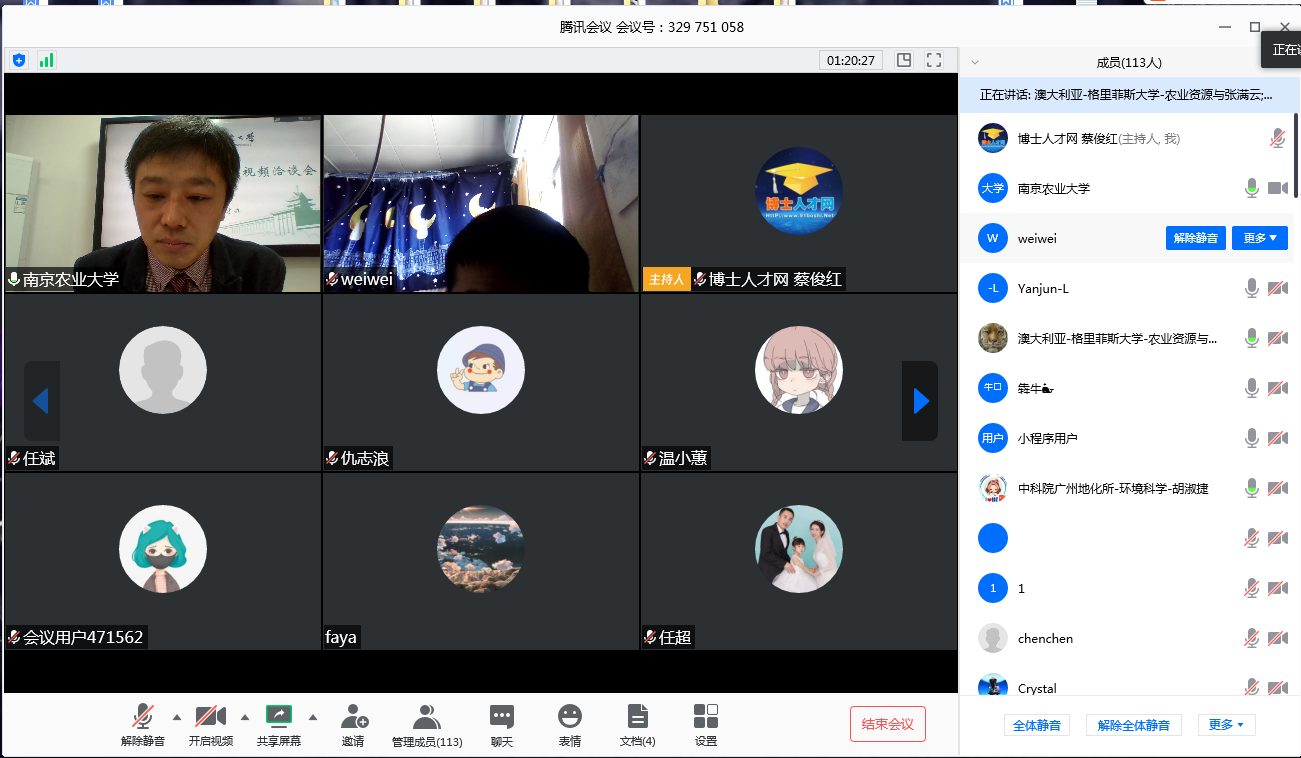Open meeting settings
Image resolution: width=1301 pixels, height=758 pixels.
click(706, 725)
